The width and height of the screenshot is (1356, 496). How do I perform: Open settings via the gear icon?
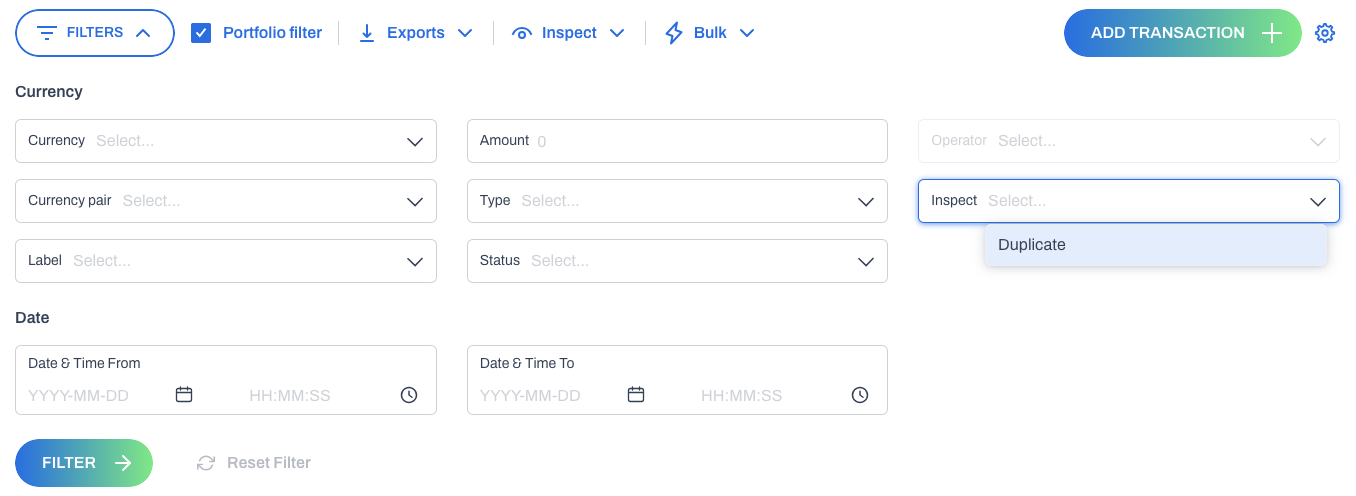[1325, 33]
